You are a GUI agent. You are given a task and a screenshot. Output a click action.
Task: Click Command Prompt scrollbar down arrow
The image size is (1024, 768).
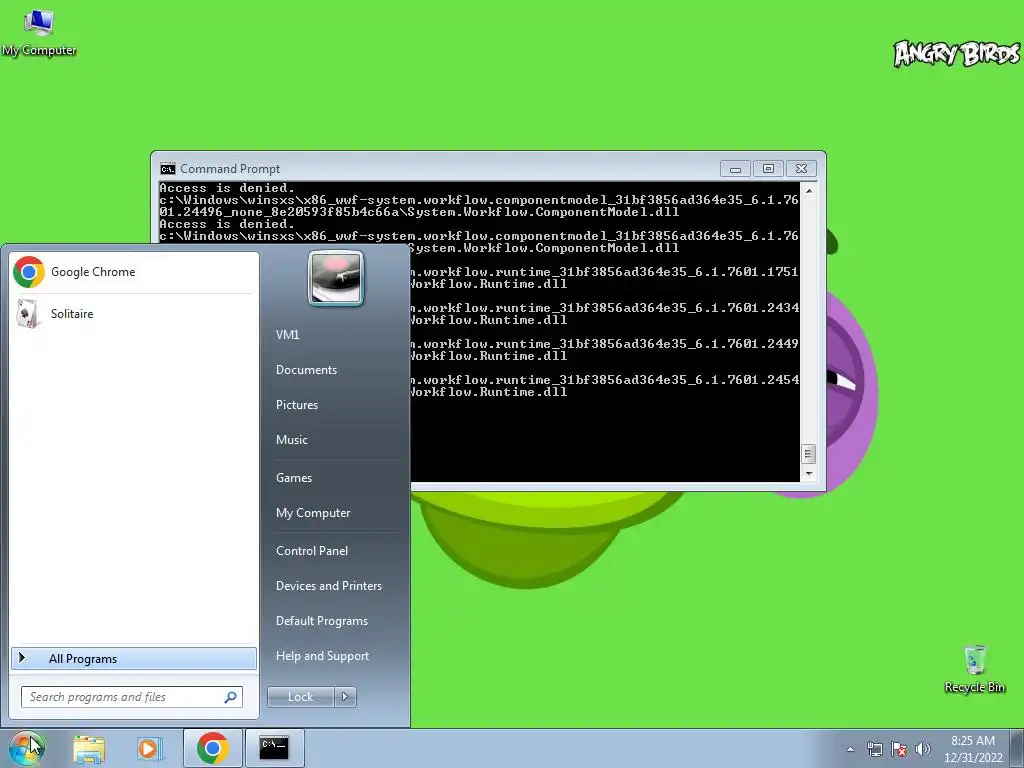click(808, 474)
